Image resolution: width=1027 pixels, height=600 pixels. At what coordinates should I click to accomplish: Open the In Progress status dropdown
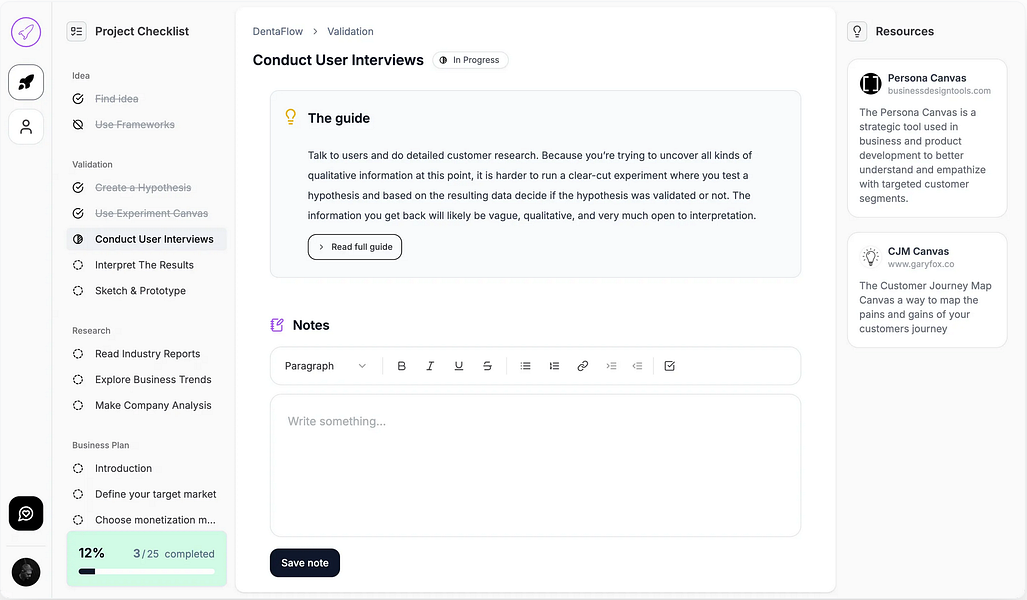(x=470, y=60)
